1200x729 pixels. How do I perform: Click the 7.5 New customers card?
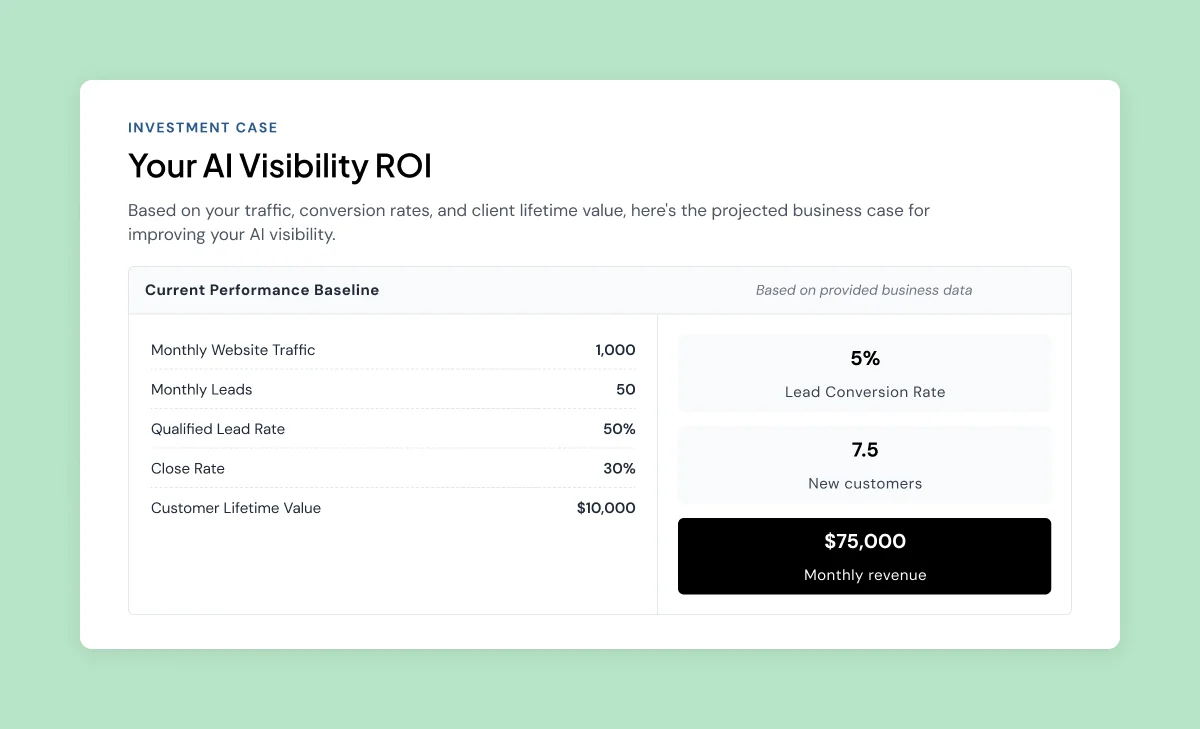tap(865, 465)
